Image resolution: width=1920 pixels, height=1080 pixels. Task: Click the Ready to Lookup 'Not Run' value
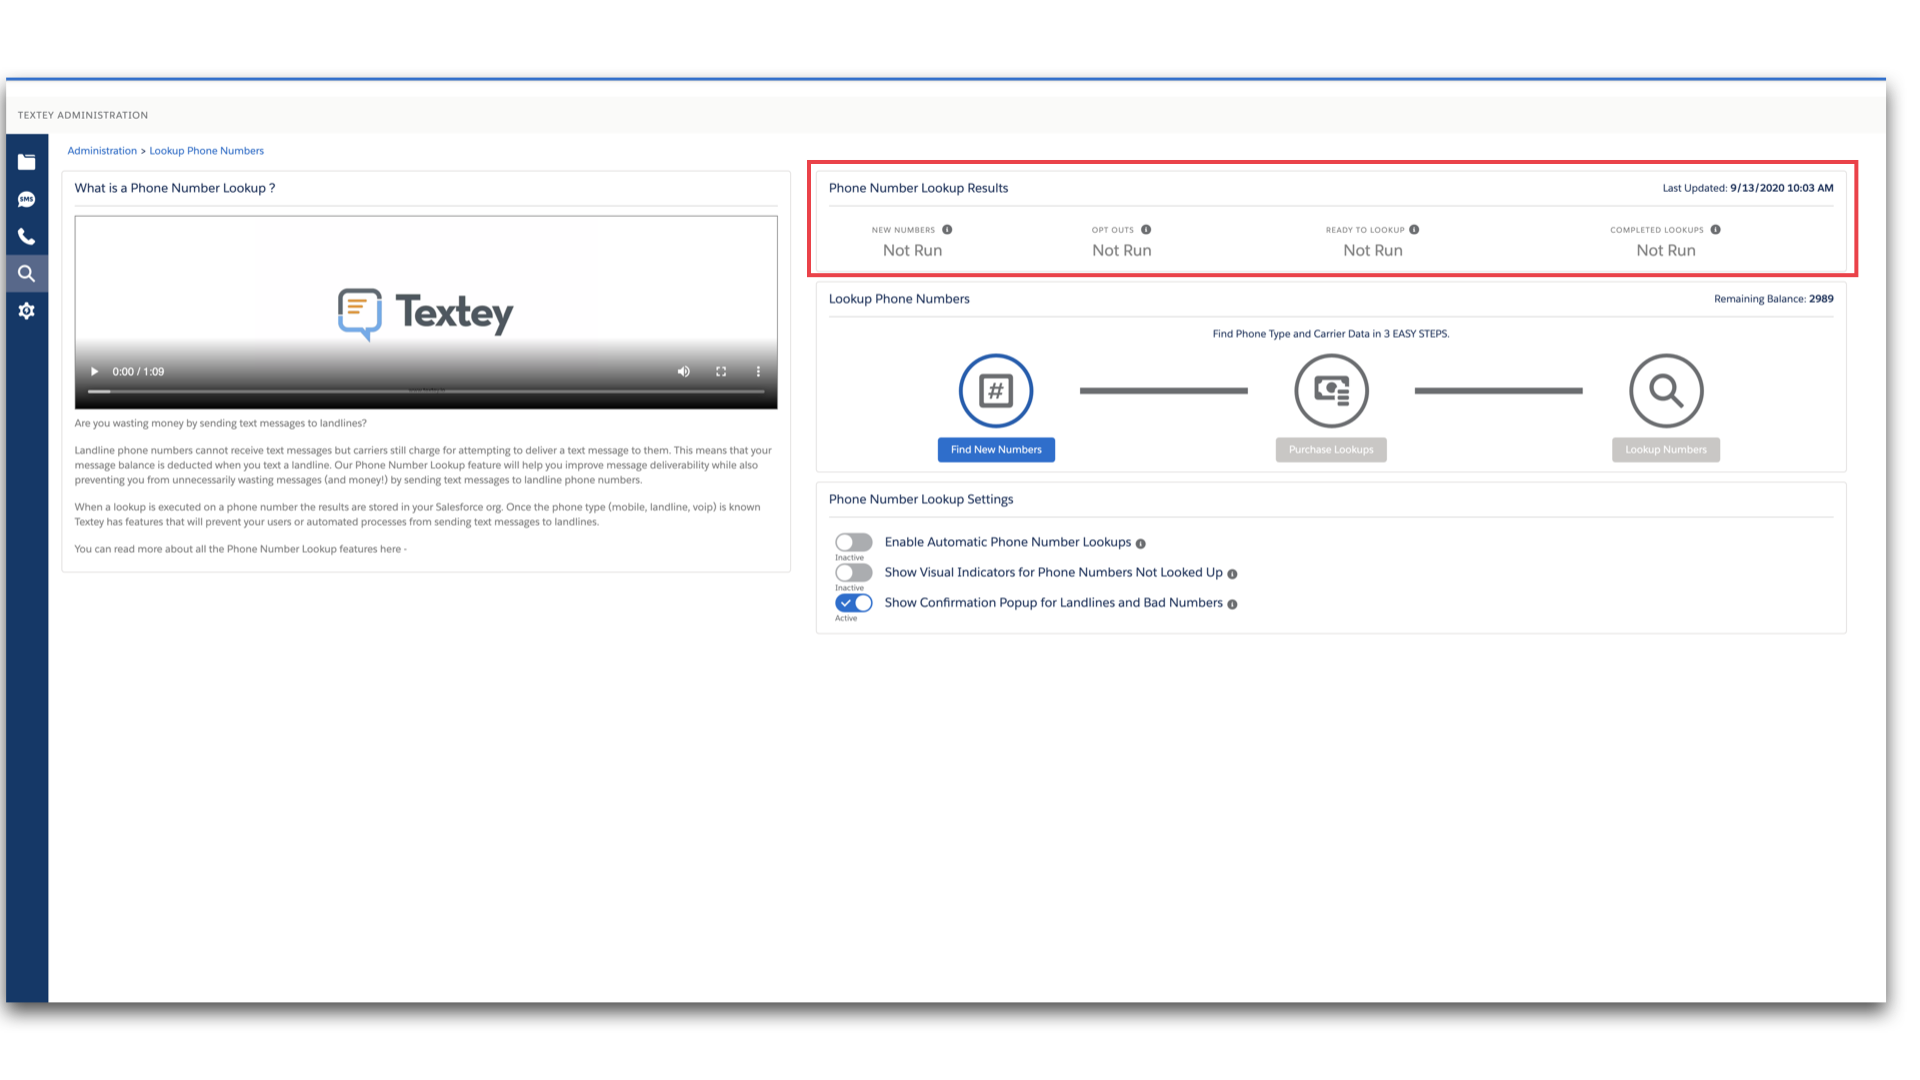click(x=1373, y=251)
